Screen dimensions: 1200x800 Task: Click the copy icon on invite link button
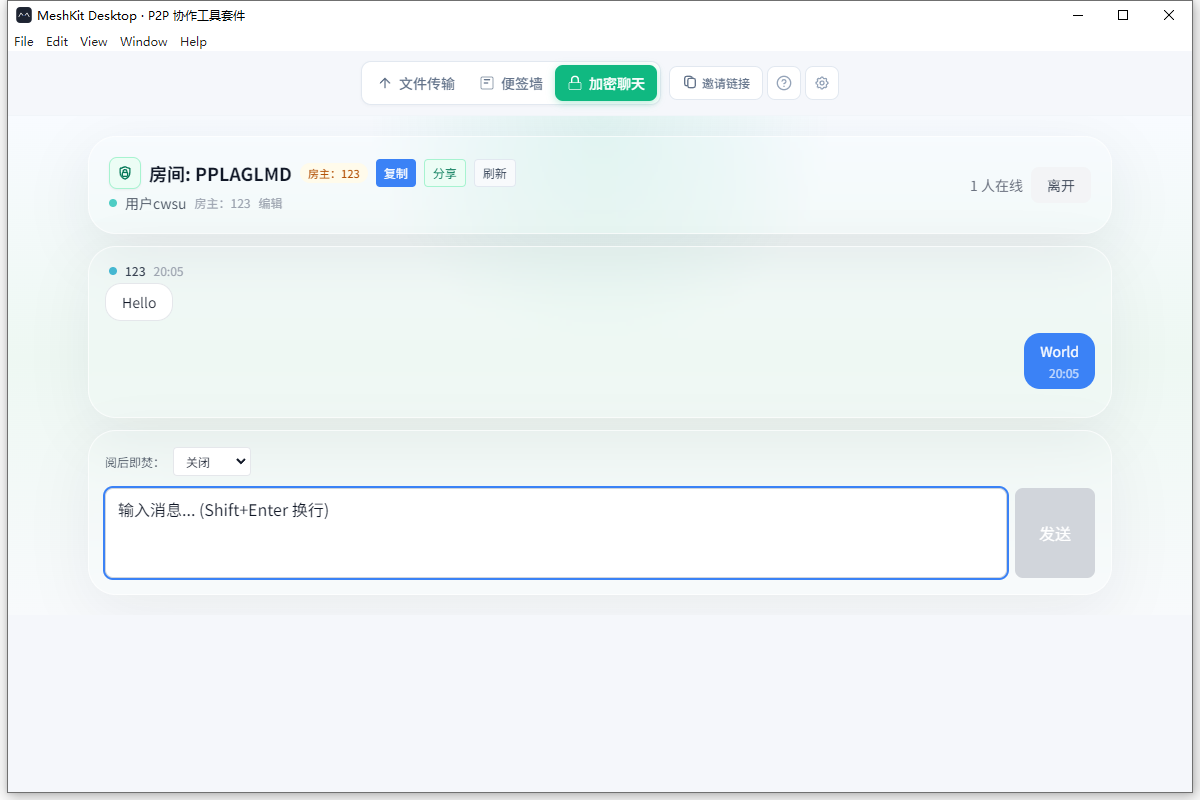pyautogui.click(x=689, y=83)
